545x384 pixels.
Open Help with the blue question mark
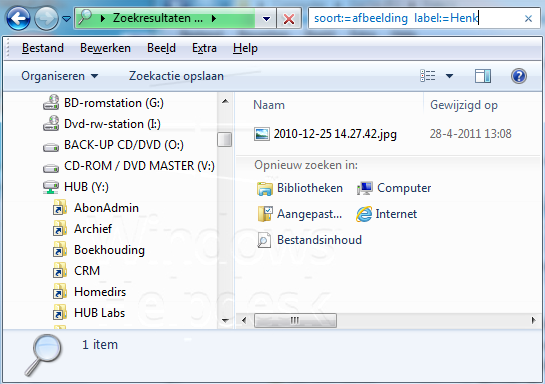519,76
